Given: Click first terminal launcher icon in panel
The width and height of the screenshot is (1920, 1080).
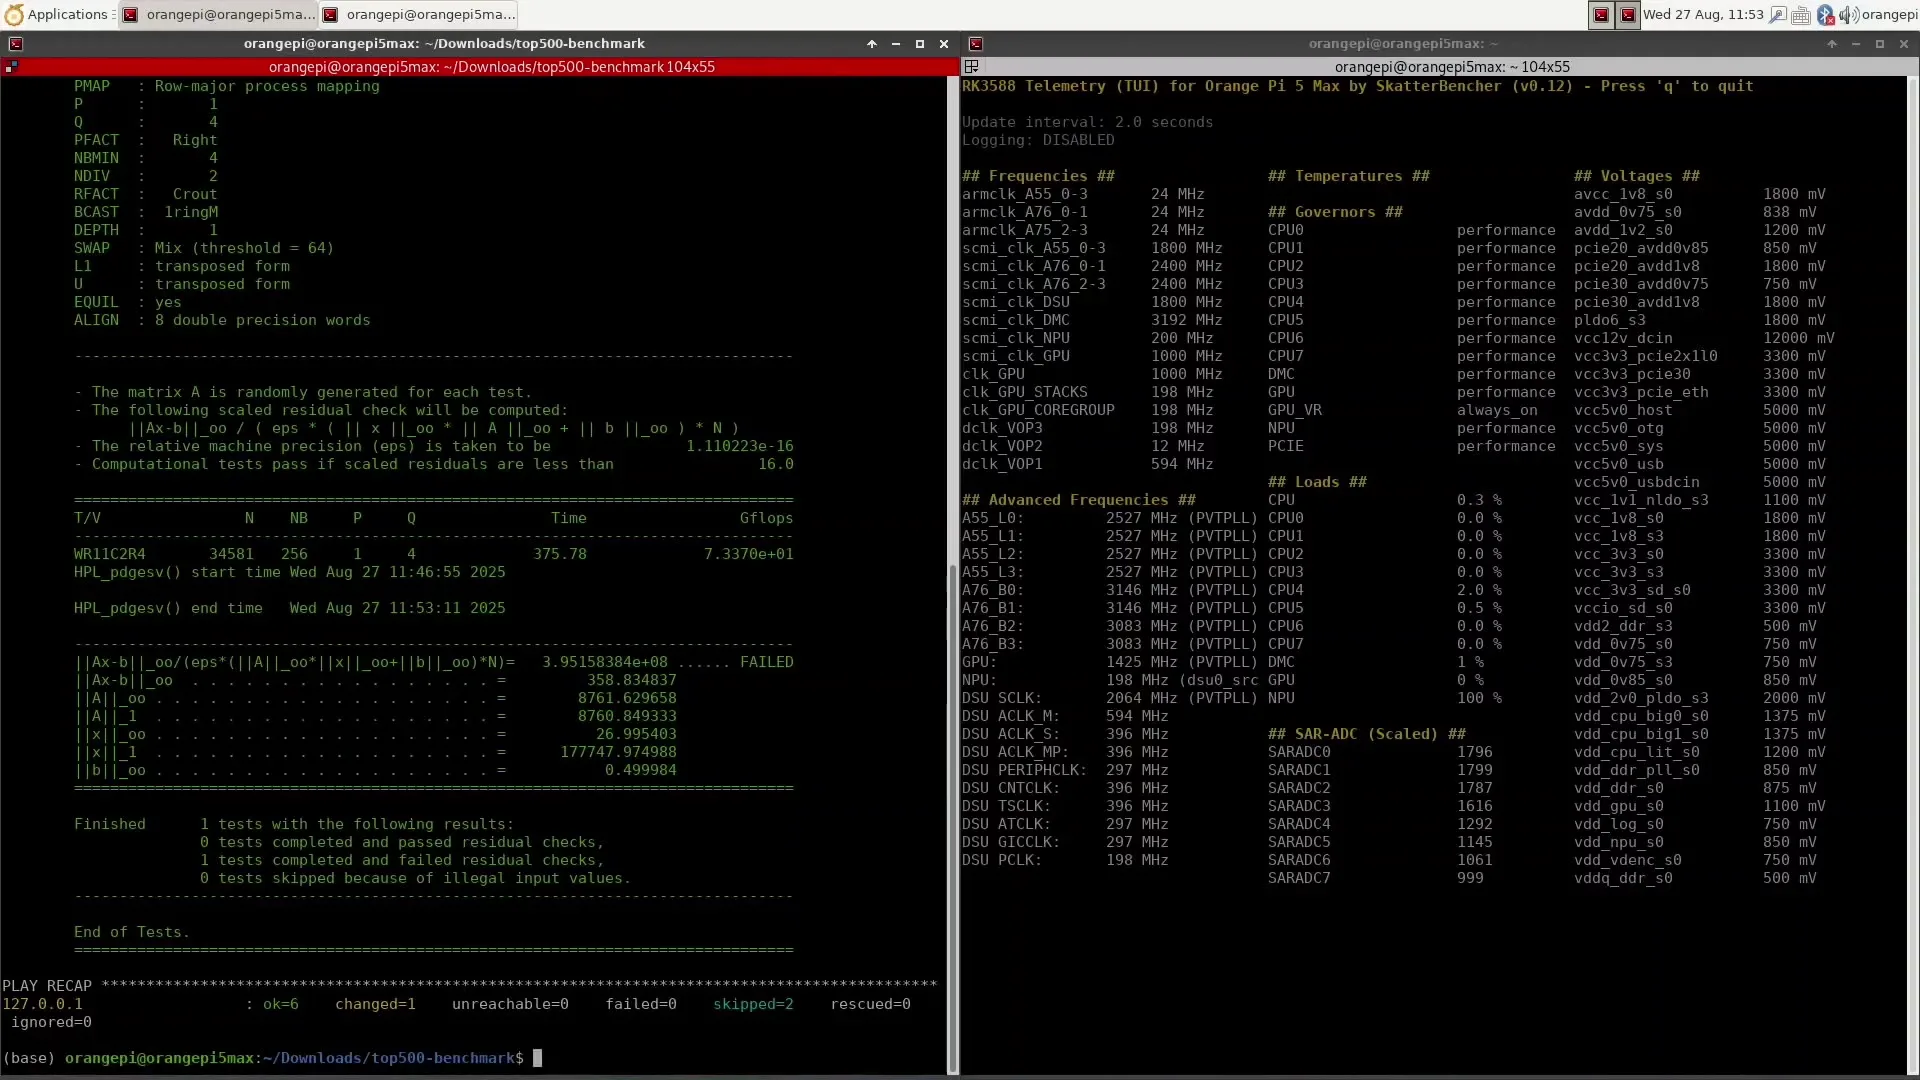Looking at the screenshot, I should point(1601,14).
